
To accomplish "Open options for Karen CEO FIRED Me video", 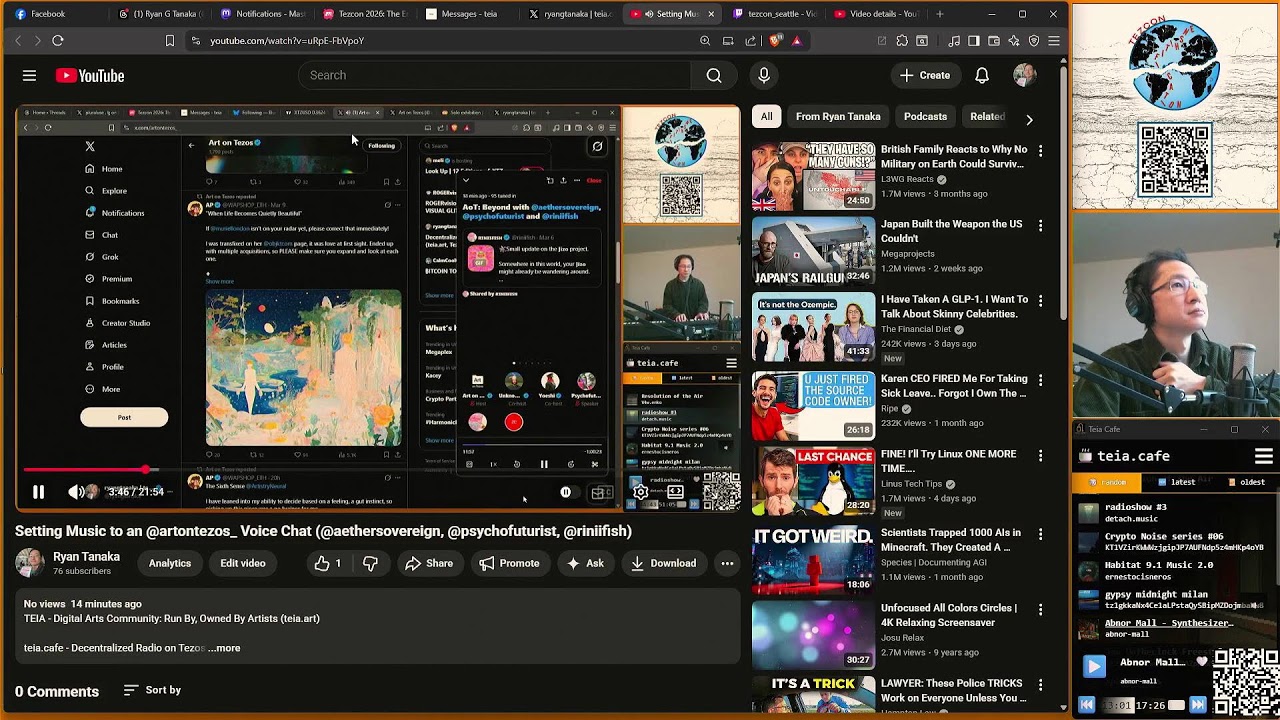I will point(1040,381).
